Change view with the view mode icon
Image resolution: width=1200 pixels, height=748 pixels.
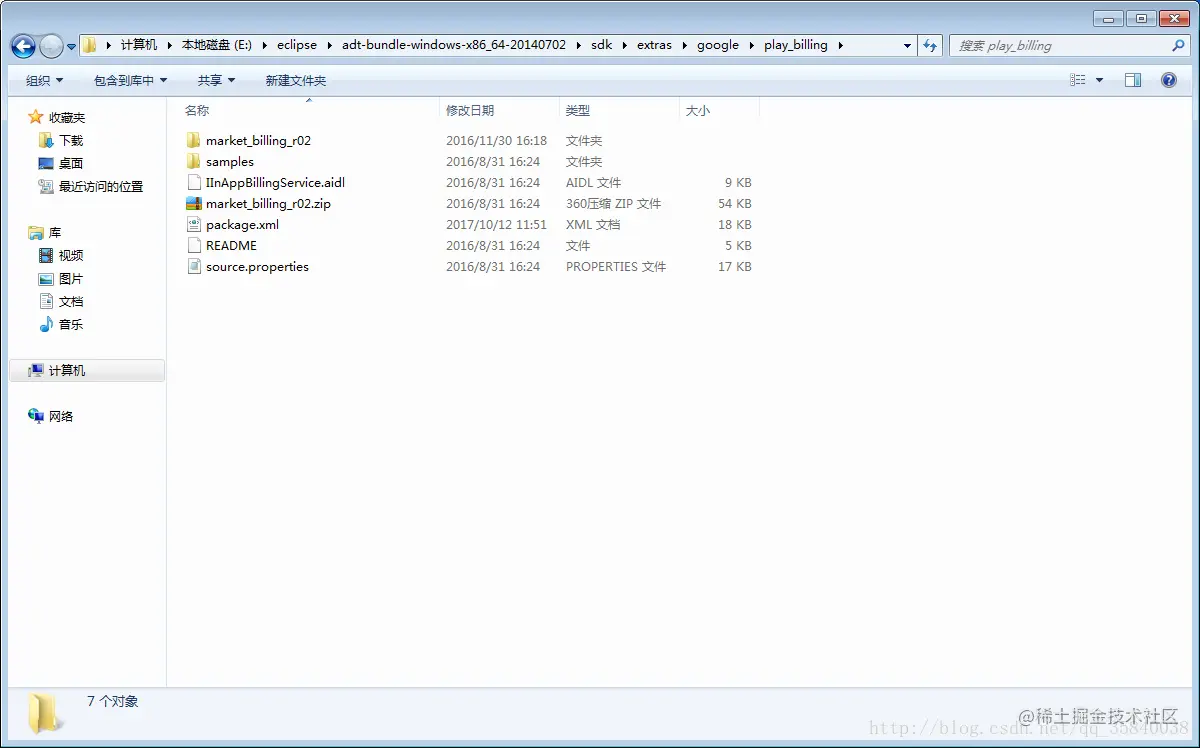[x=1078, y=80]
